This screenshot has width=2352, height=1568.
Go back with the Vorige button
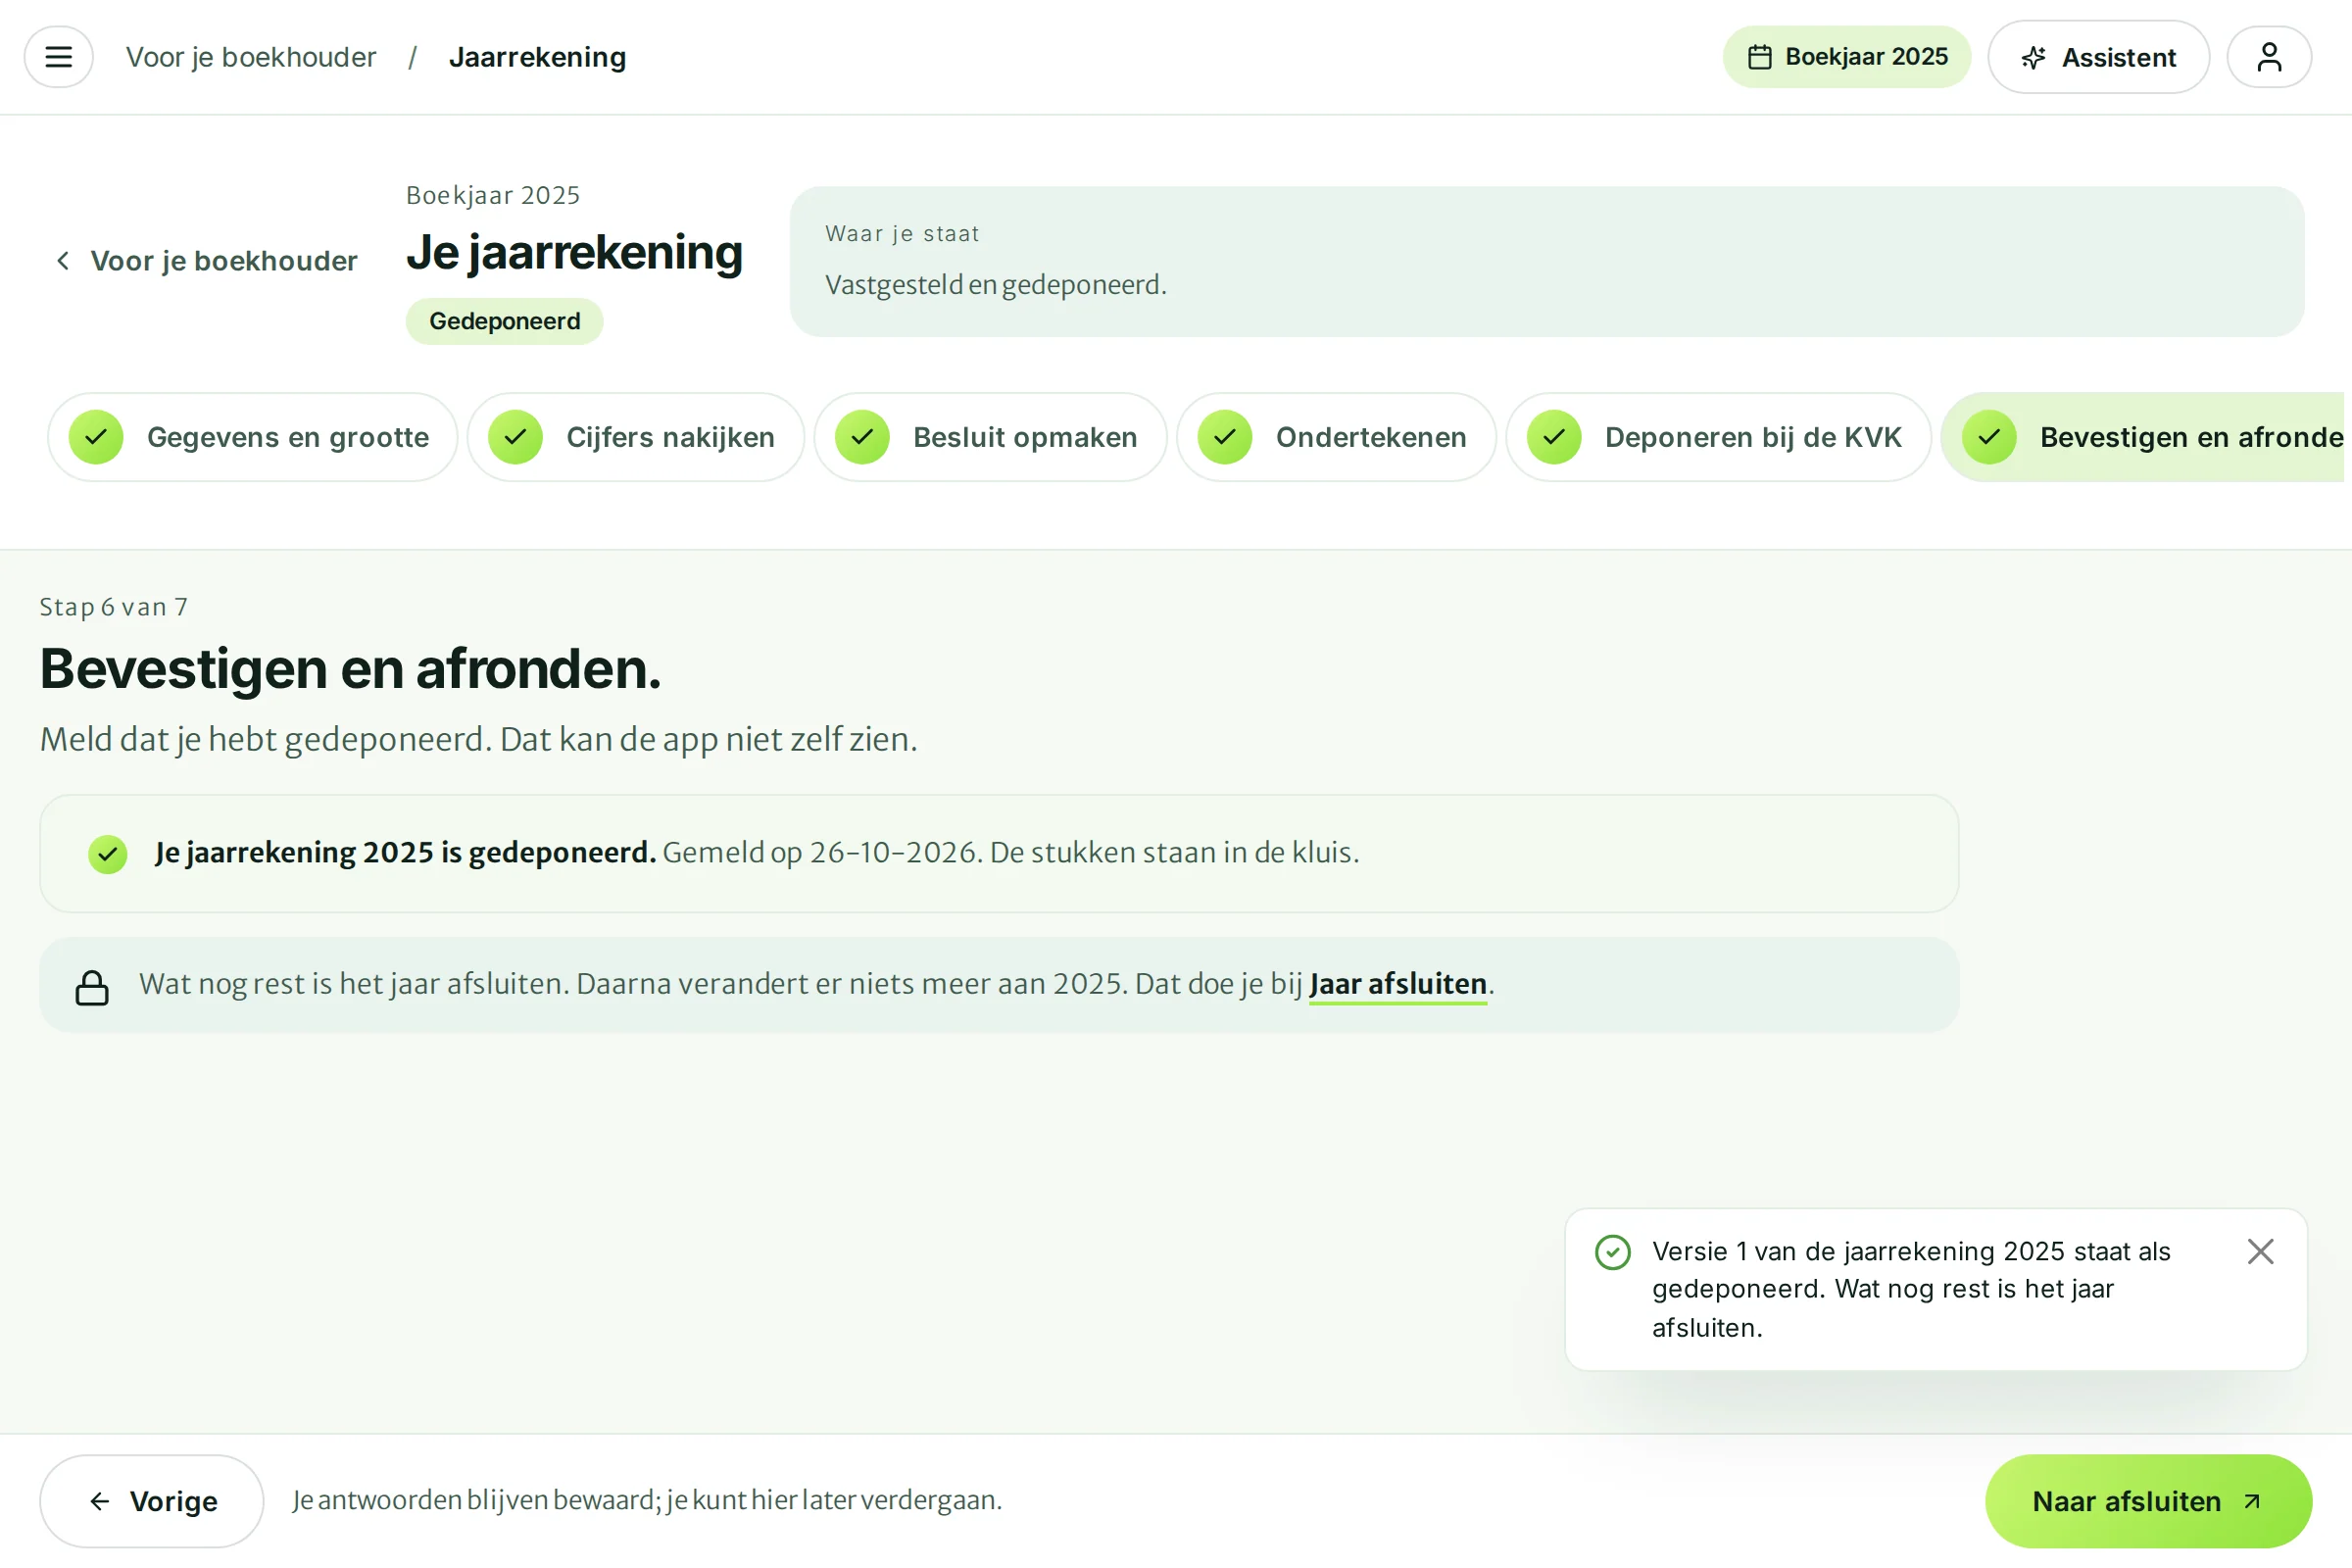click(152, 1501)
